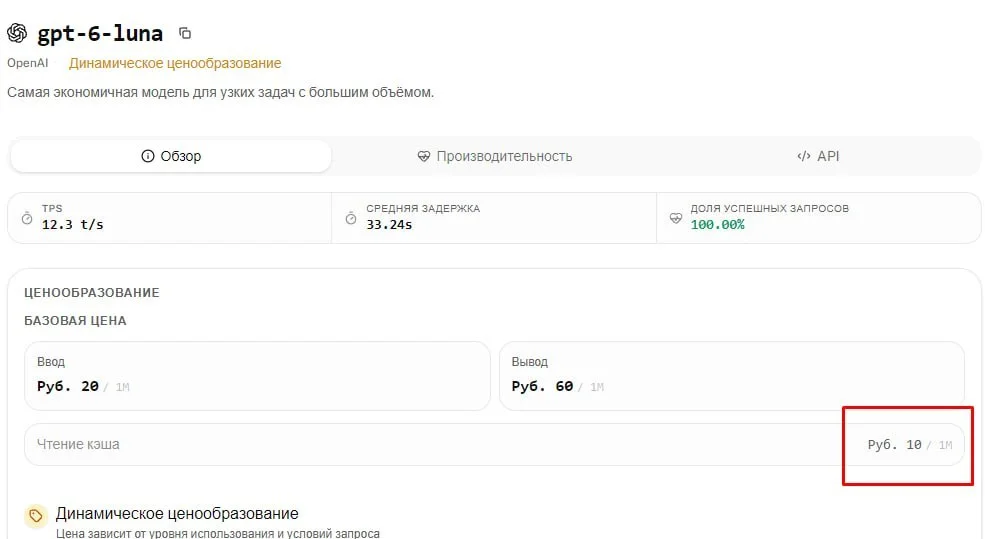
Task: Select the 12.3 t/s value
Action: 73,224
